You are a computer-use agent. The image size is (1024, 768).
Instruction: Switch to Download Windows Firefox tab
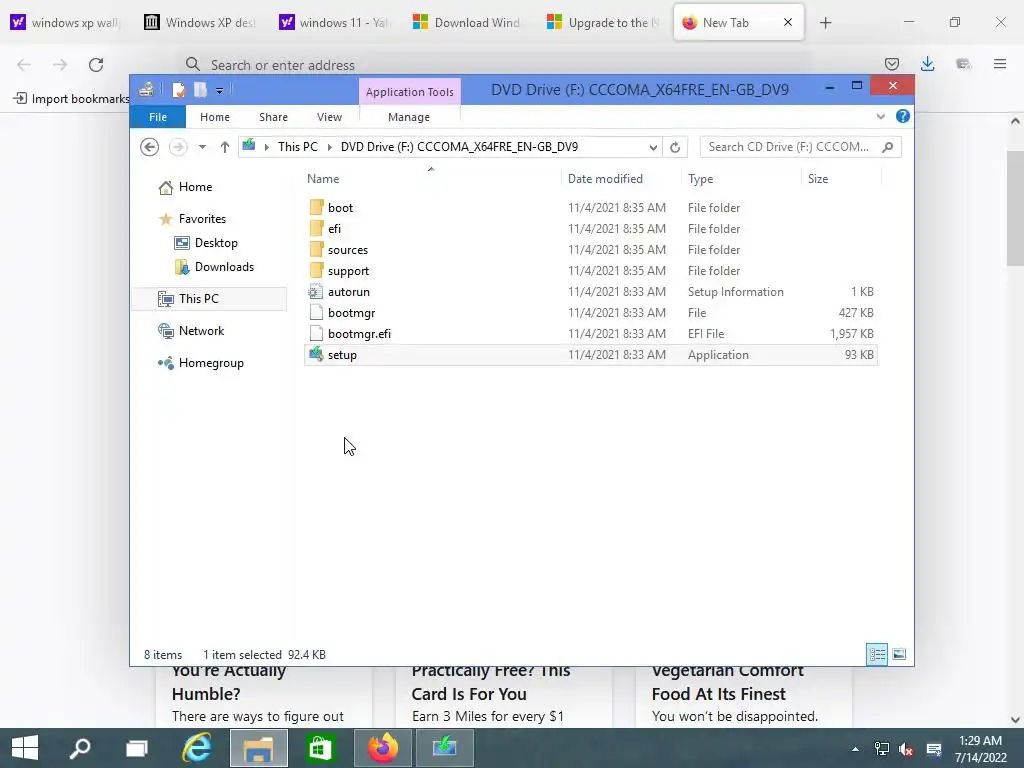[468, 23]
